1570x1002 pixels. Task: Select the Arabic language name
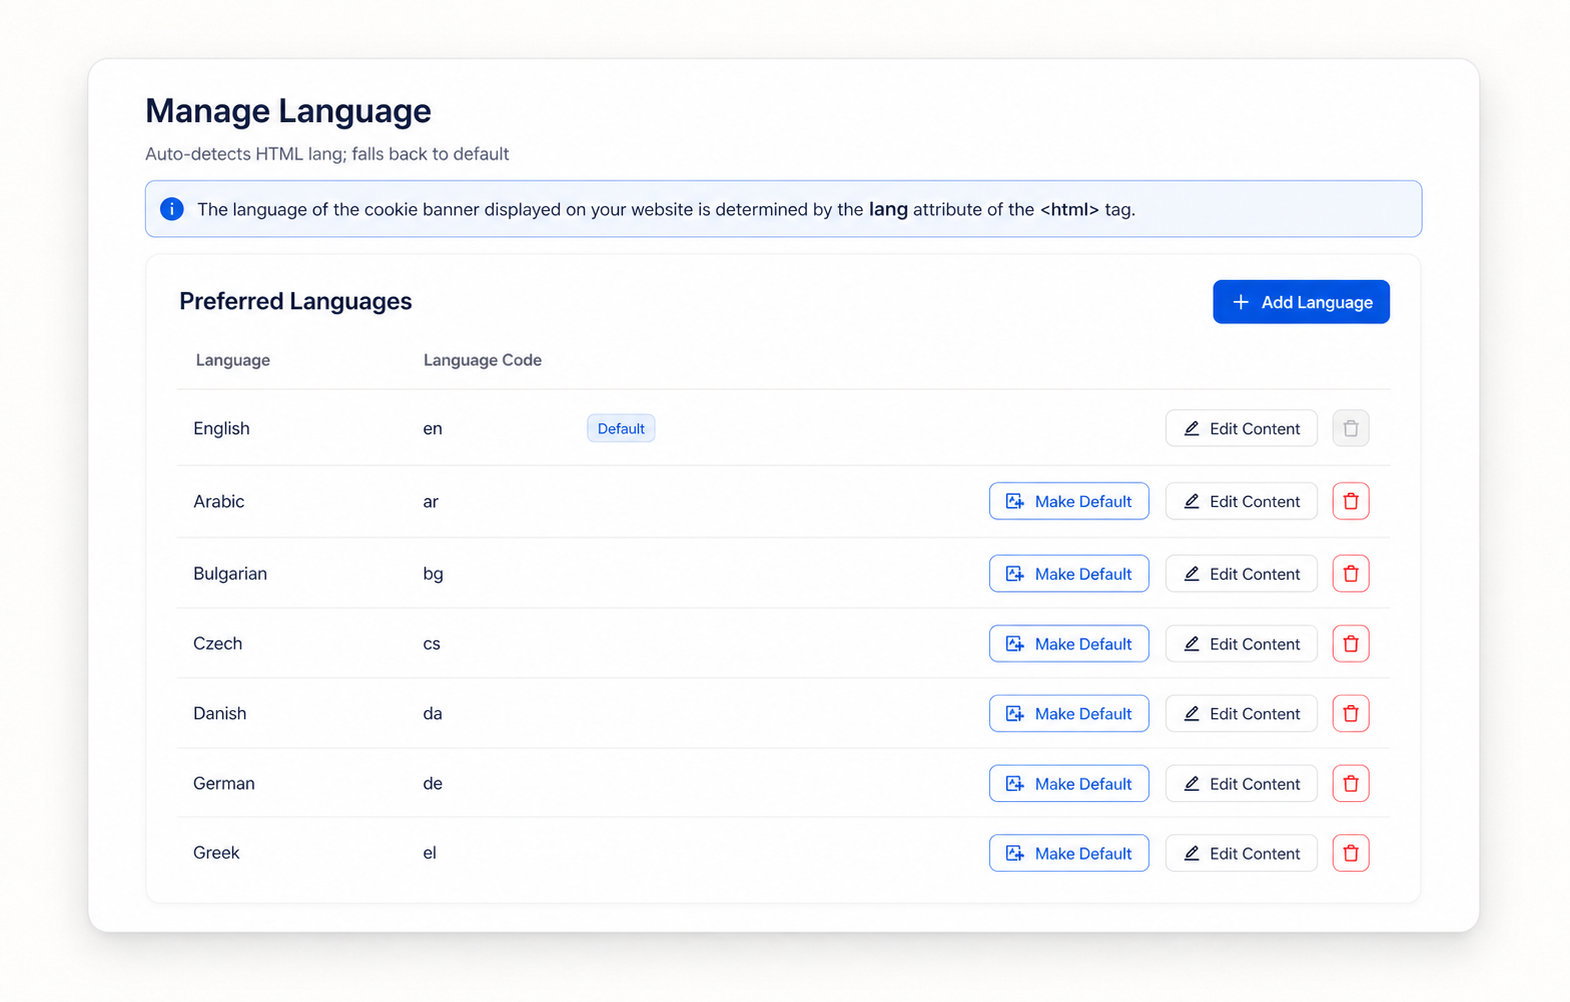tap(219, 501)
